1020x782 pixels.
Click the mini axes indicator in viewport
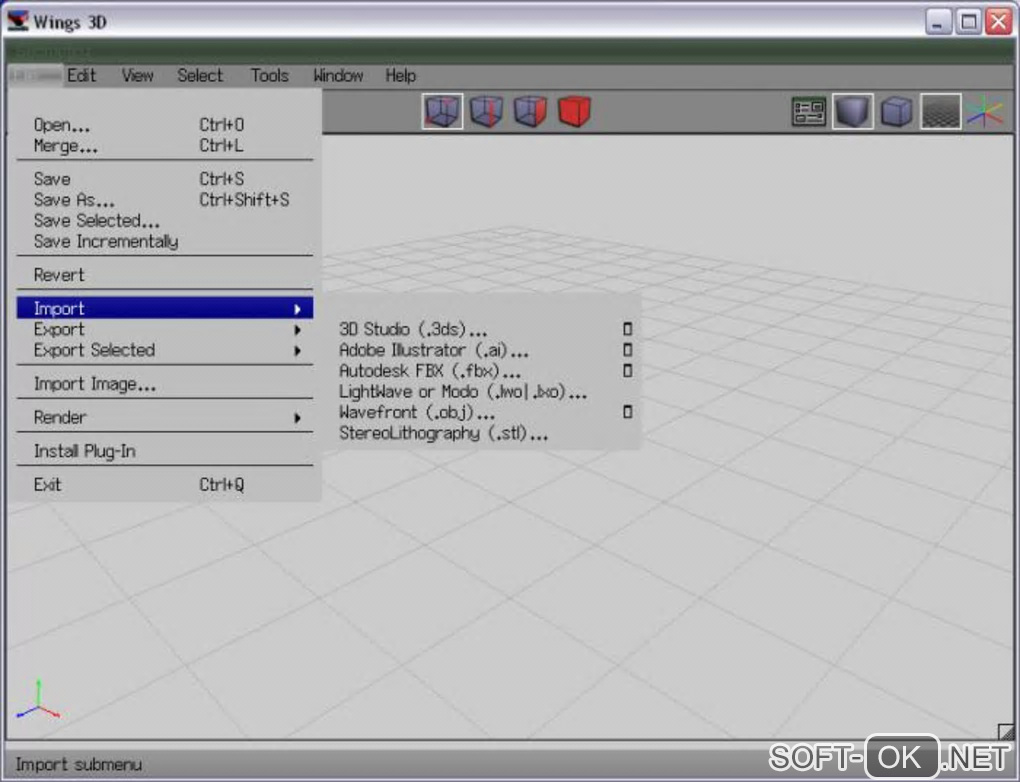coord(38,699)
